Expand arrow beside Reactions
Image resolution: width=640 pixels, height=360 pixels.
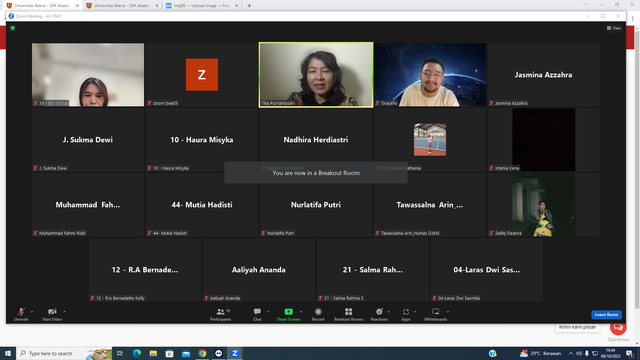389,312
